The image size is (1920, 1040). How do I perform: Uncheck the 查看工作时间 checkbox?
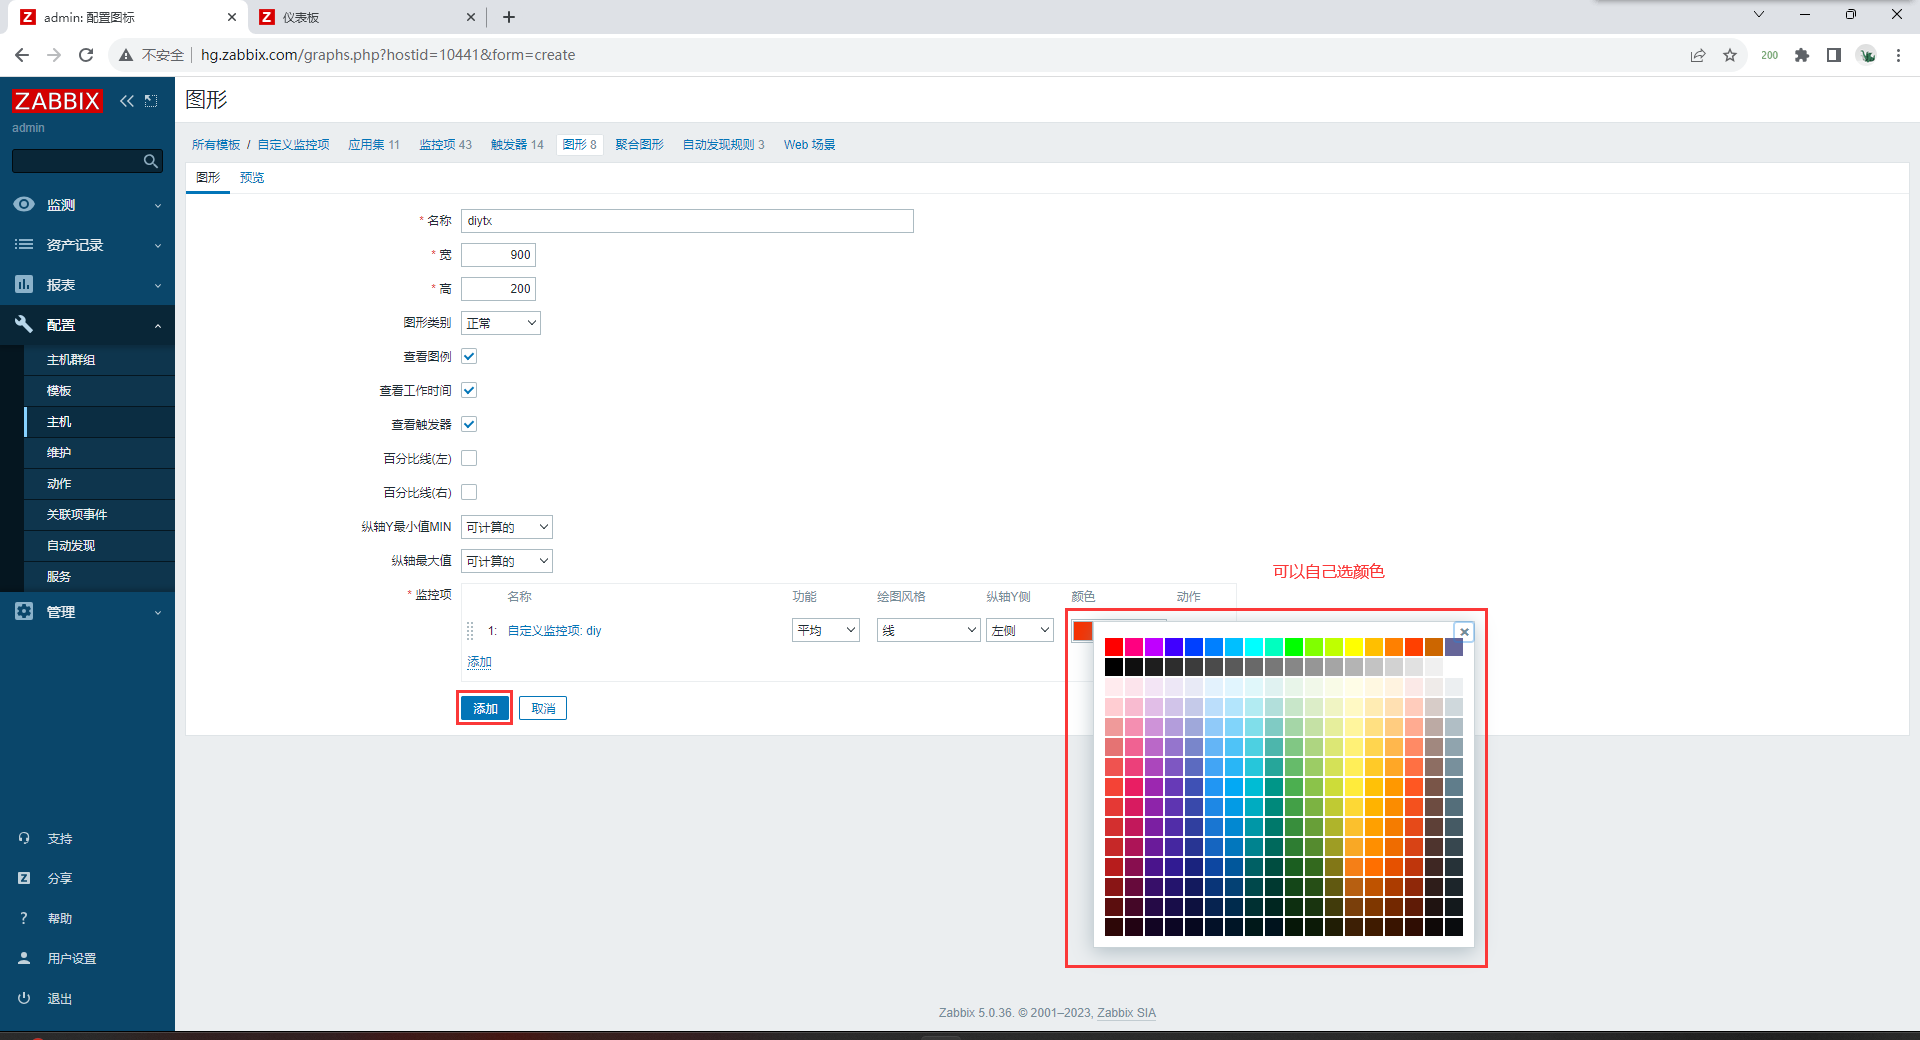(469, 390)
